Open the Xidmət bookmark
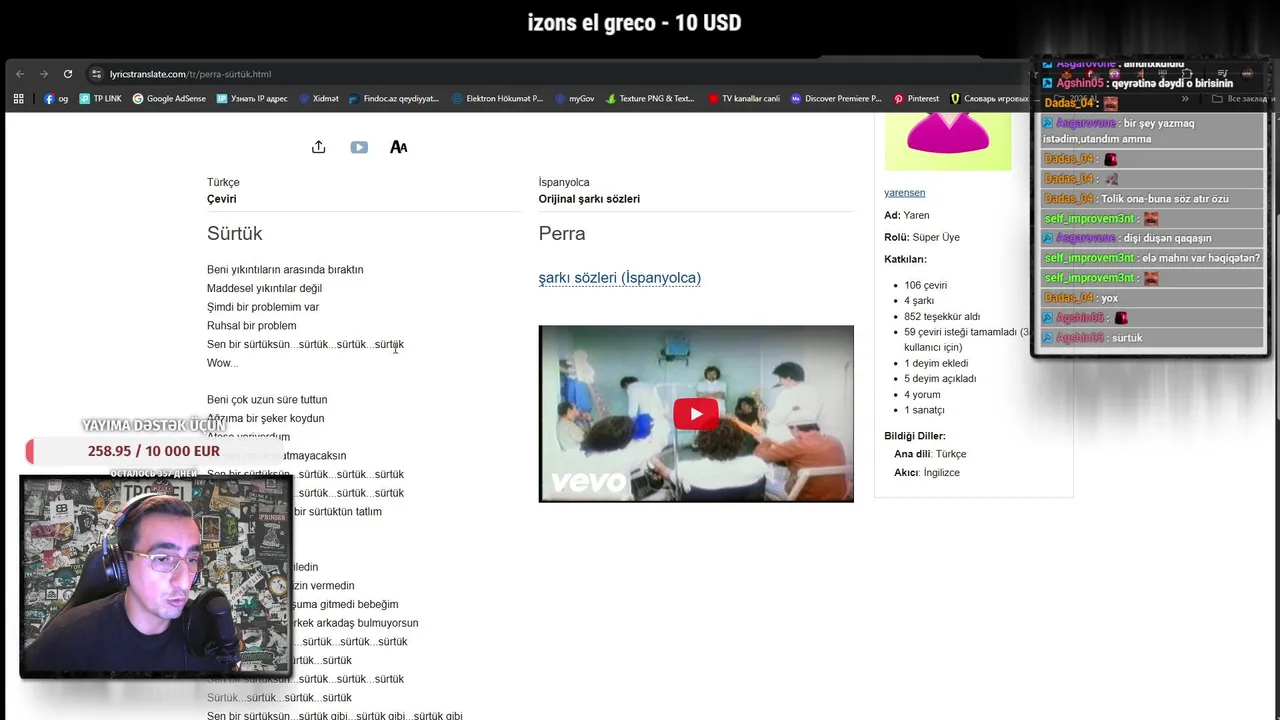This screenshot has height=720, width=1280. [x=319, y=99]
